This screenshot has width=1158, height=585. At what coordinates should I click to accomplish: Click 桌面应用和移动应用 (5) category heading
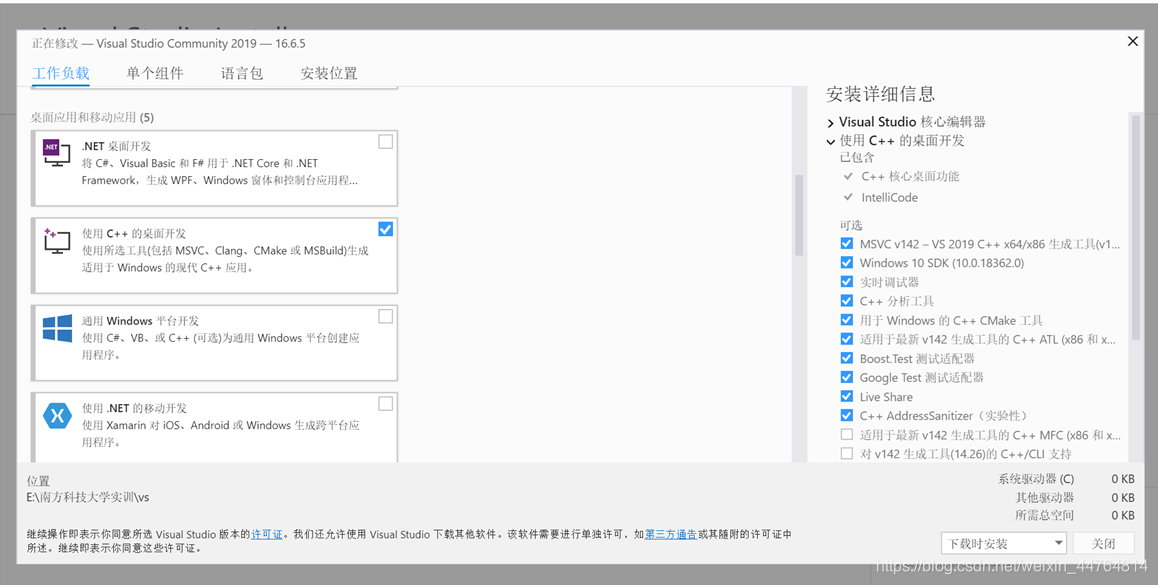pyautogui.click(x=92, y=117)
